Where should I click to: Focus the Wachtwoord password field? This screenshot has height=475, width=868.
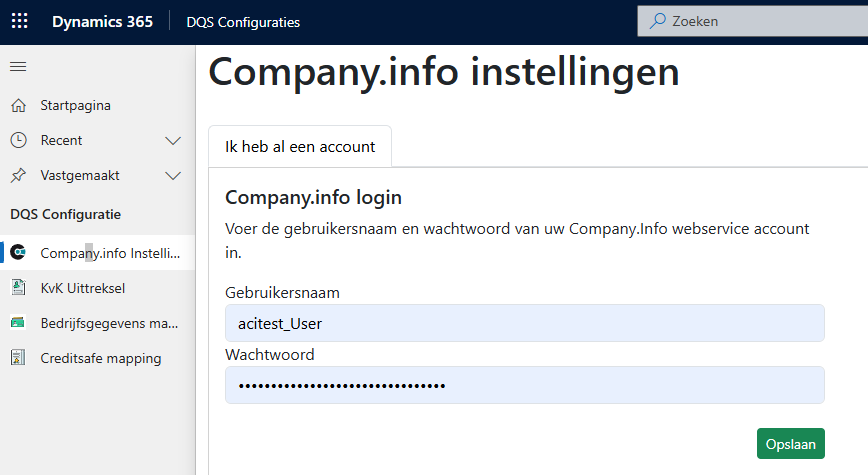pyautogui.click(x=525, y=385)
